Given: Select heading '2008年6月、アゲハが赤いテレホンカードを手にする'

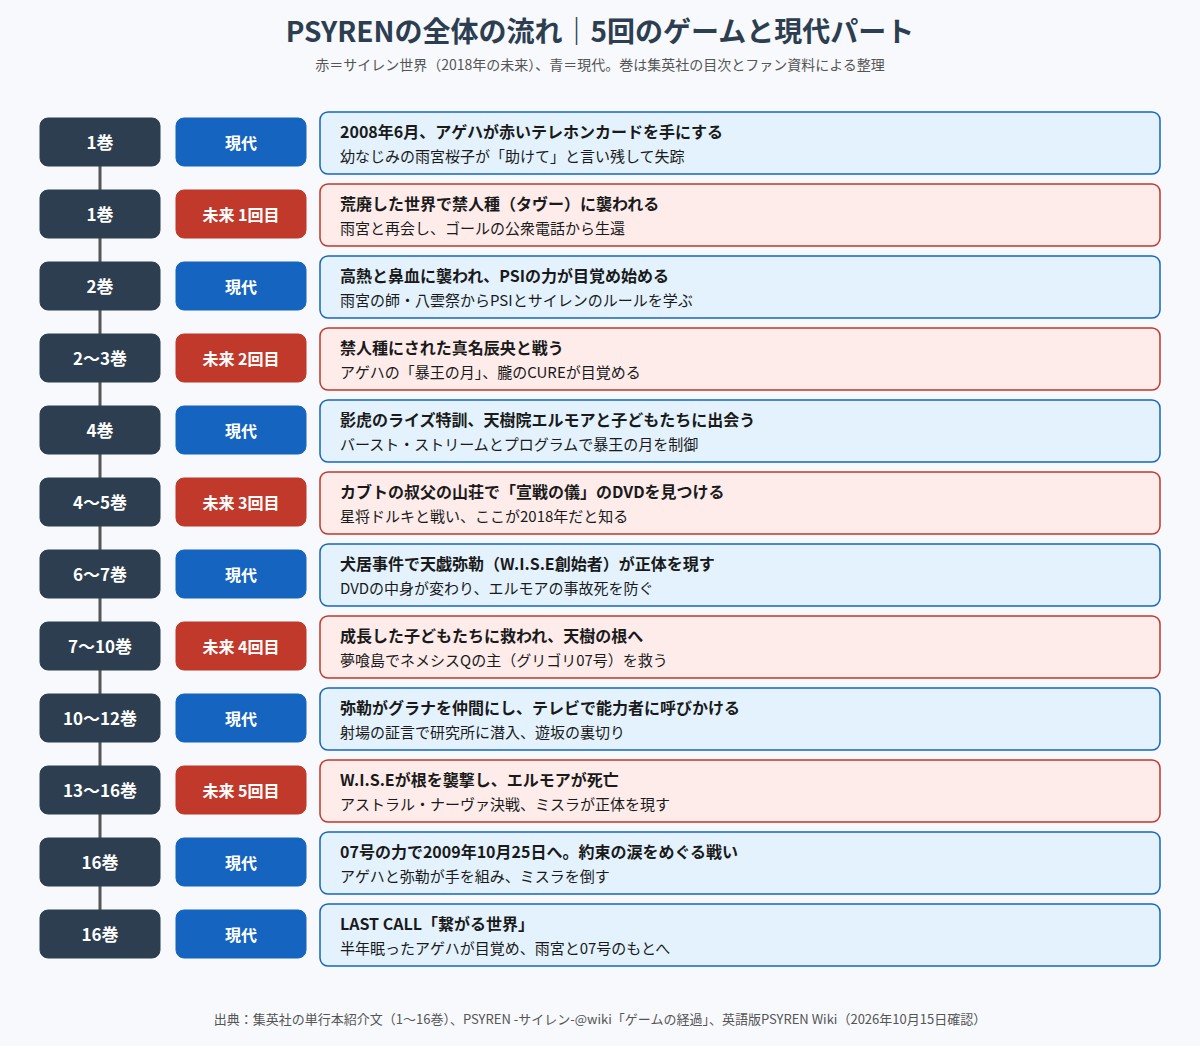Looking at the screenshot, I should click(x=531, y=132).
